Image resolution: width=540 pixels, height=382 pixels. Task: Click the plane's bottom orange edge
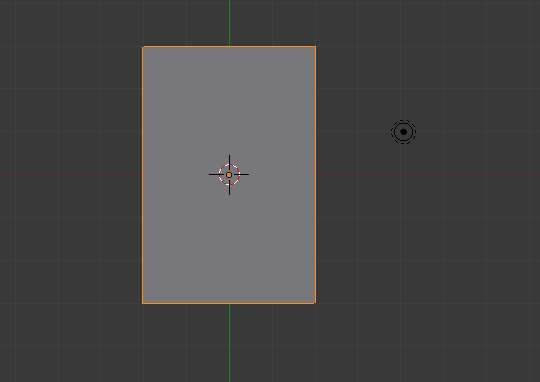[x=229, y=303]
